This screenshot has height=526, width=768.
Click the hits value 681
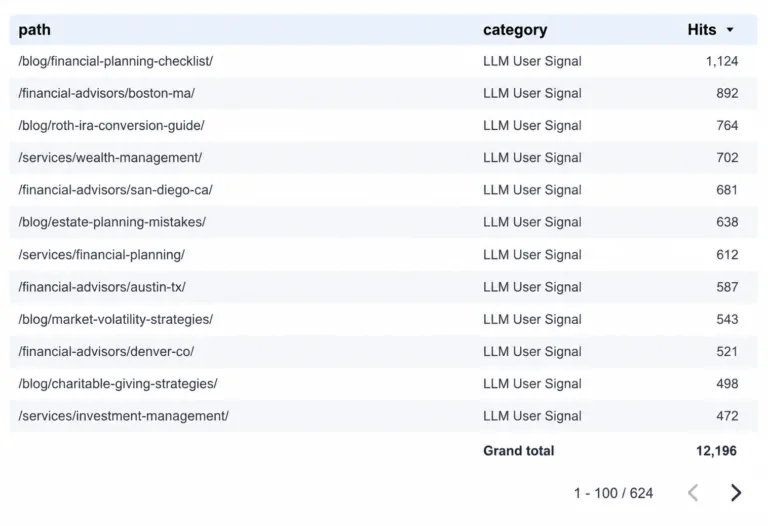pyautogui.click(x=727, y=190)
